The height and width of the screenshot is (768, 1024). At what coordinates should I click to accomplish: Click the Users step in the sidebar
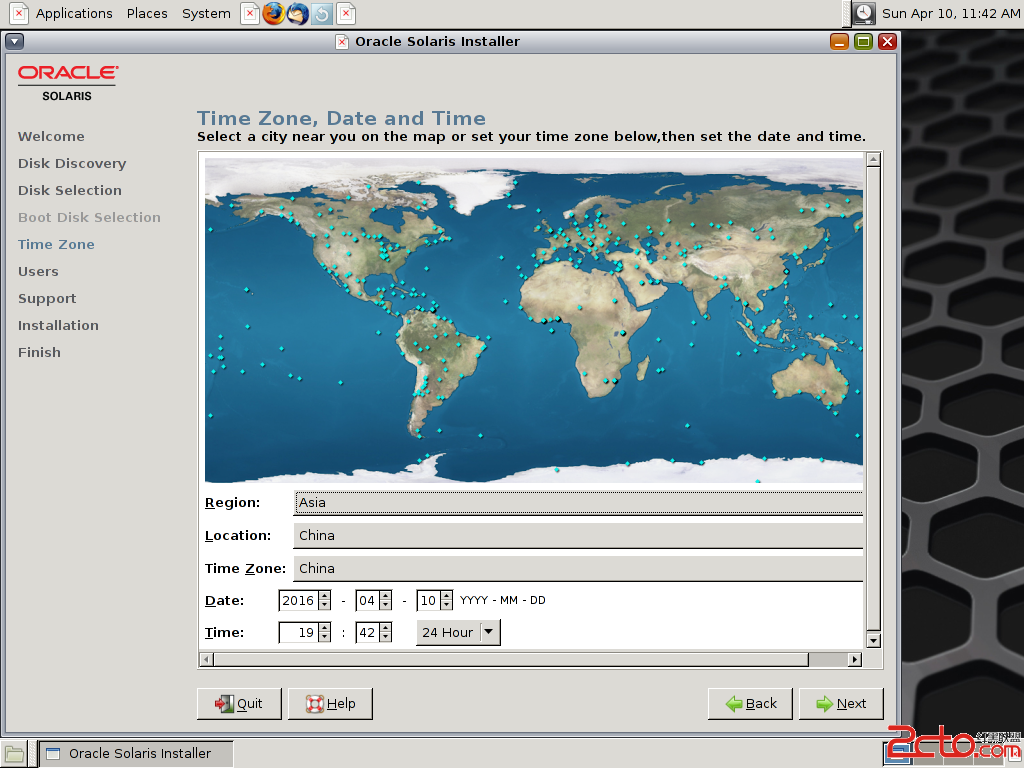38,271
